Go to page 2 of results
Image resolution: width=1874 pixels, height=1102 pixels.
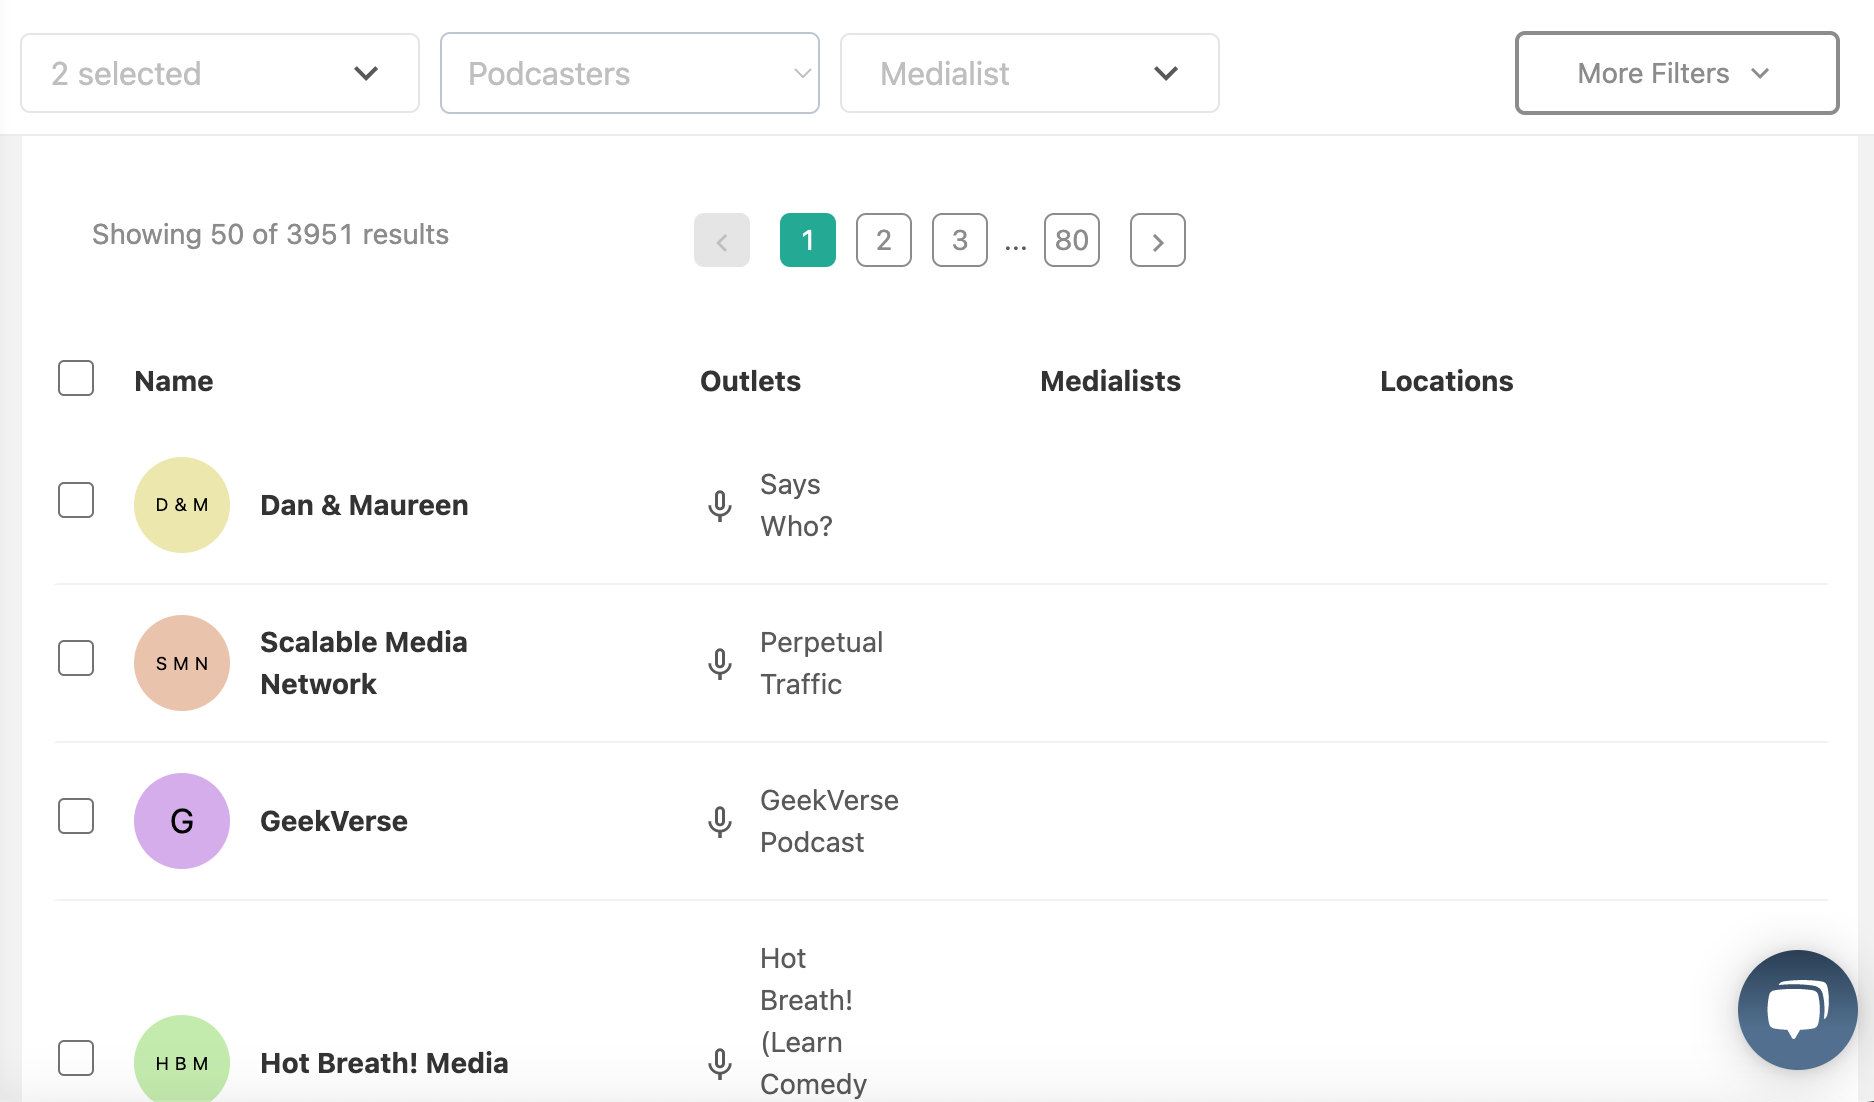click(x=884, y=240)
